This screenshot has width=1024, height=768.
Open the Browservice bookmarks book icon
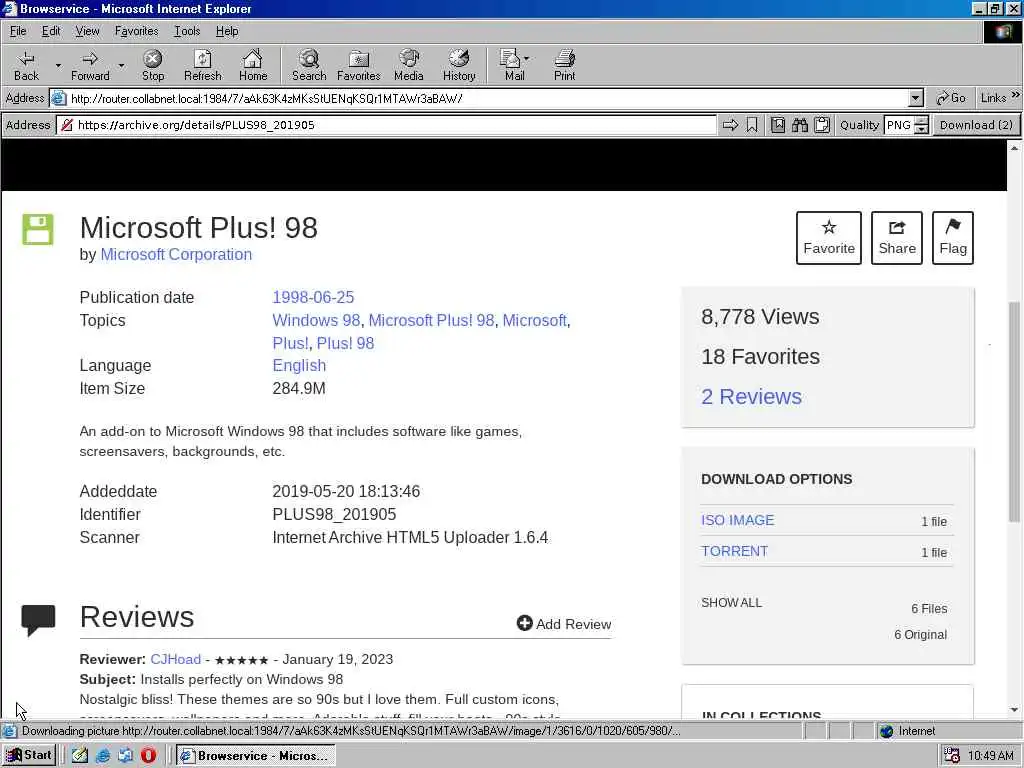[x=777, y=125]
